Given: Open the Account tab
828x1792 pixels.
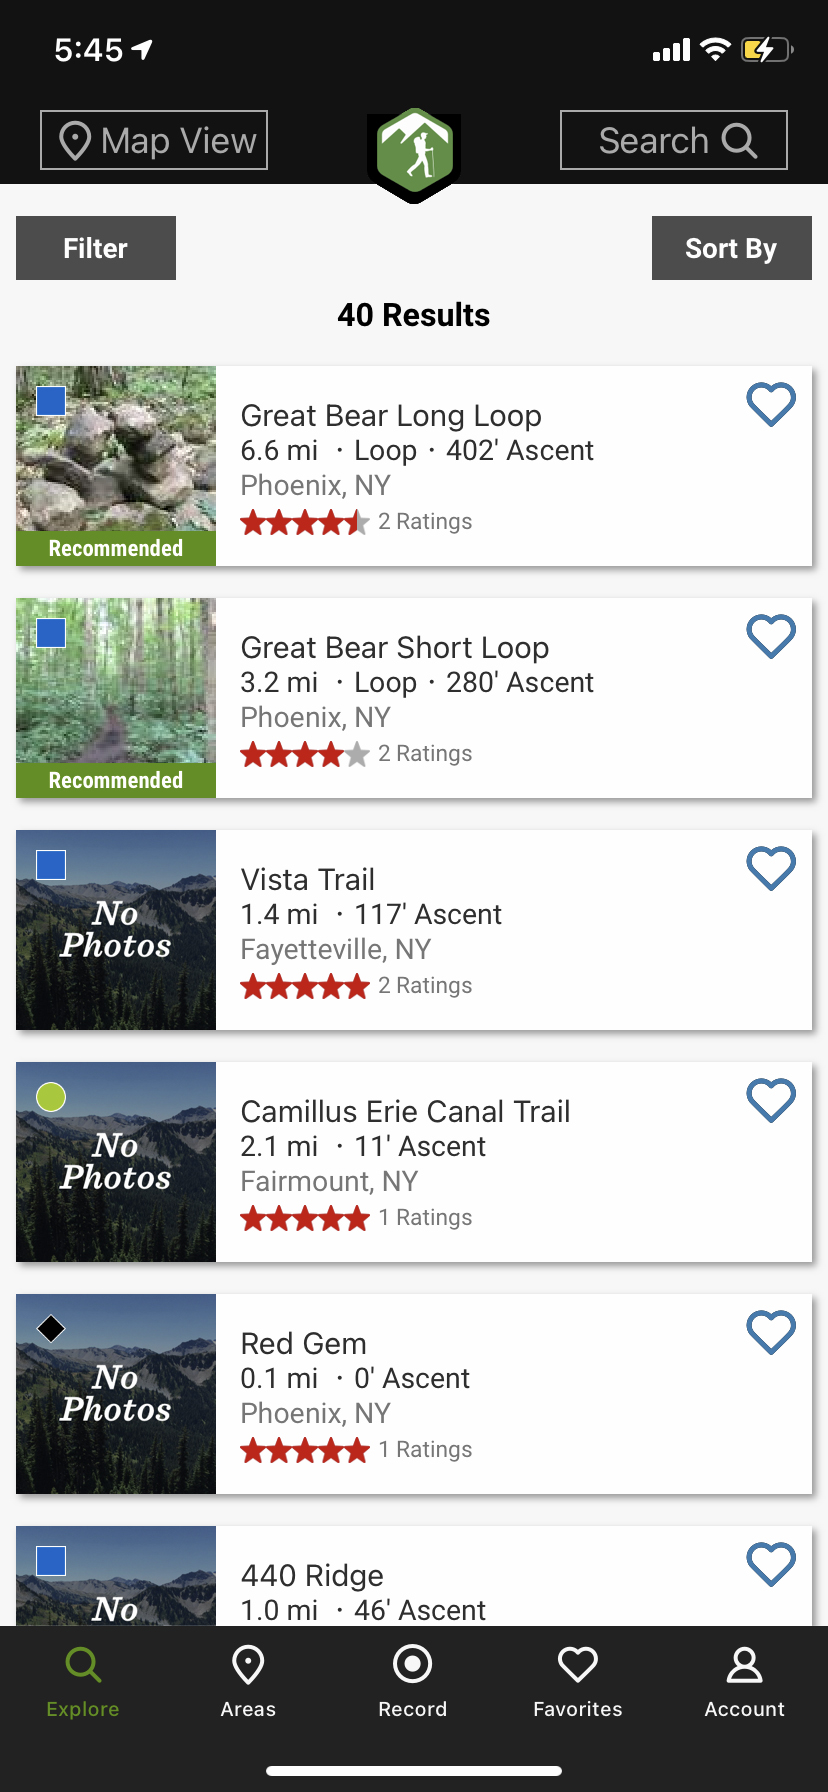Looking at the screenshot, I should 744,1682.
